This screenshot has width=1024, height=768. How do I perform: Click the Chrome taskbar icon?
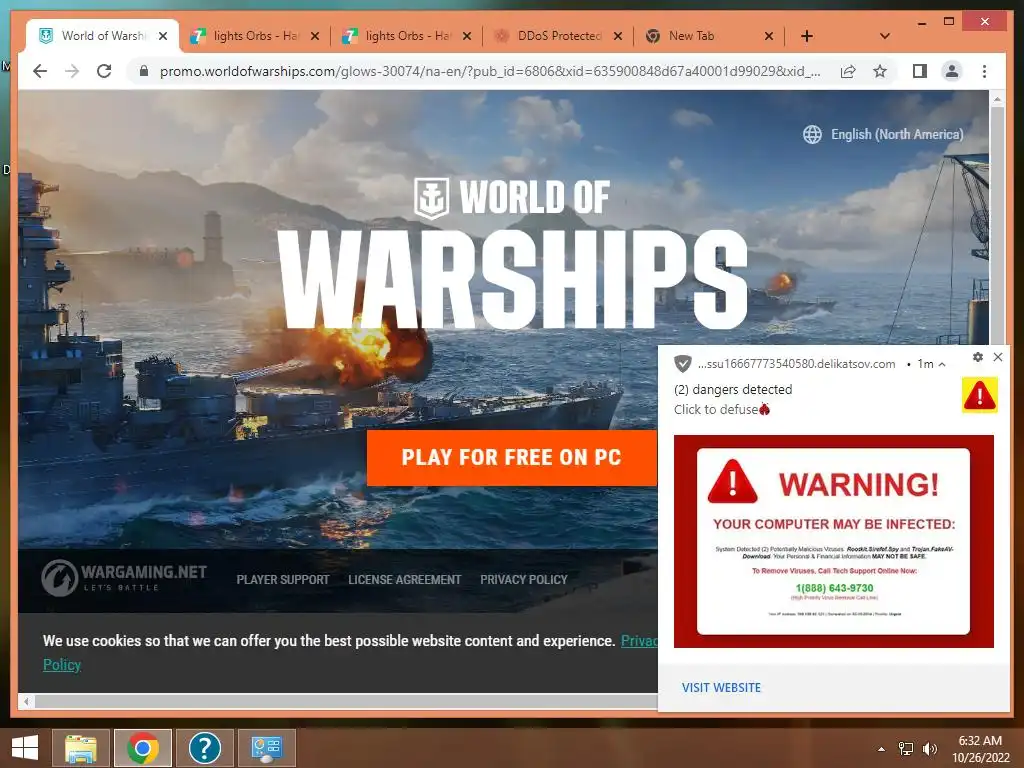(143, 748)
